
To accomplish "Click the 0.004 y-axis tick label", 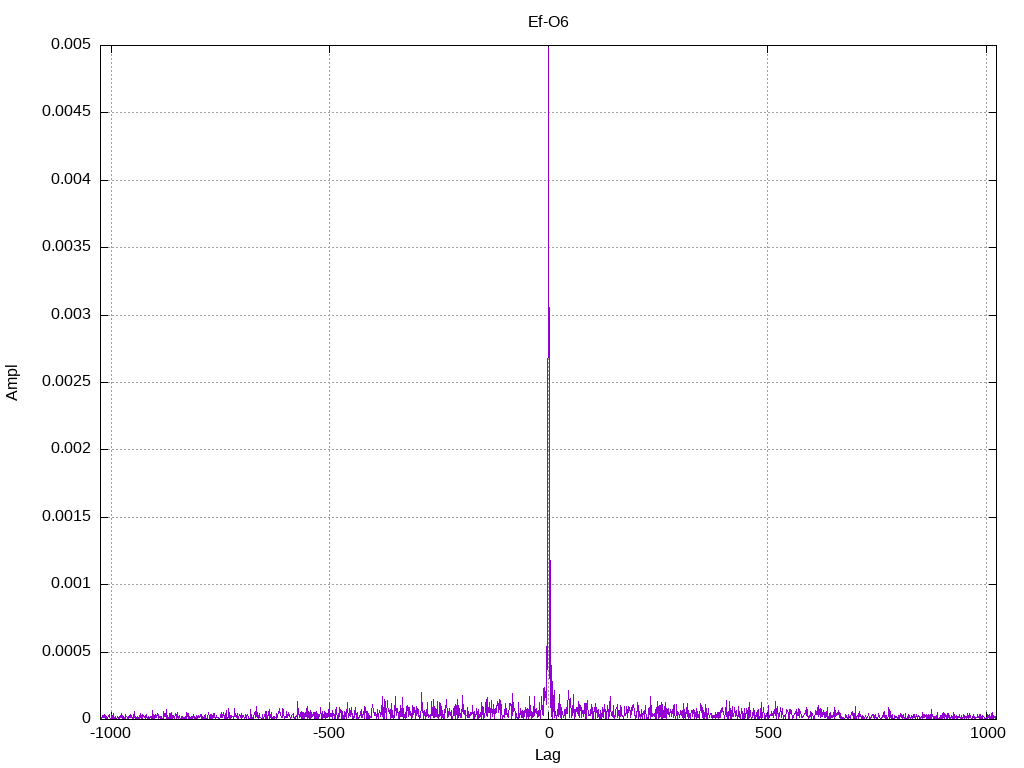I will (x=71, y=180).
